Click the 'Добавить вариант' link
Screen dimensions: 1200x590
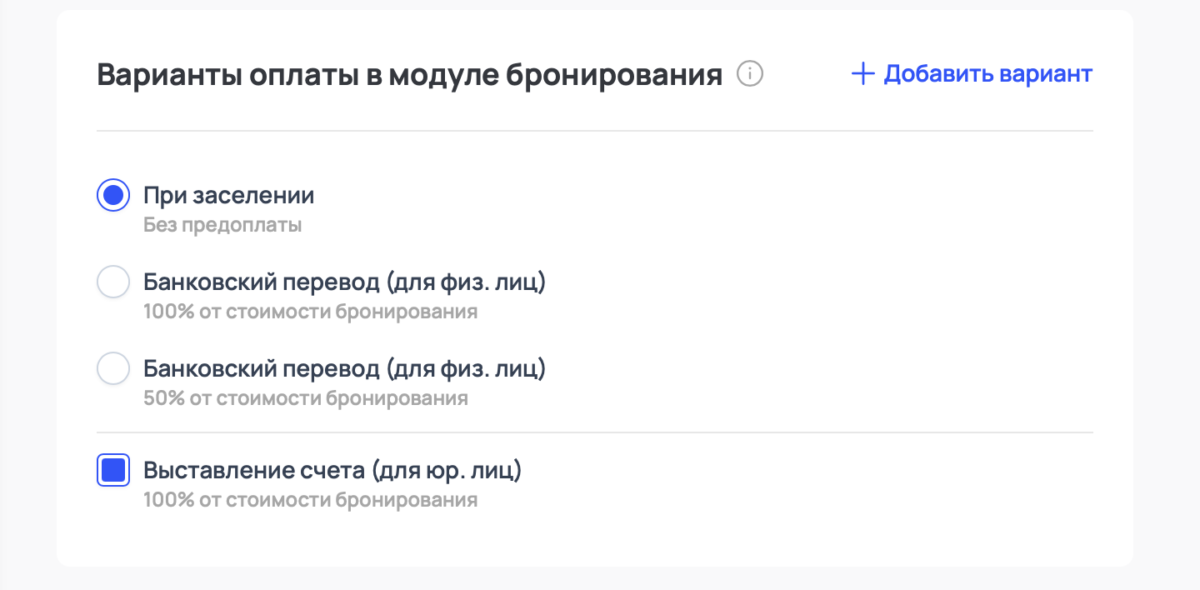tap(988, 73)
